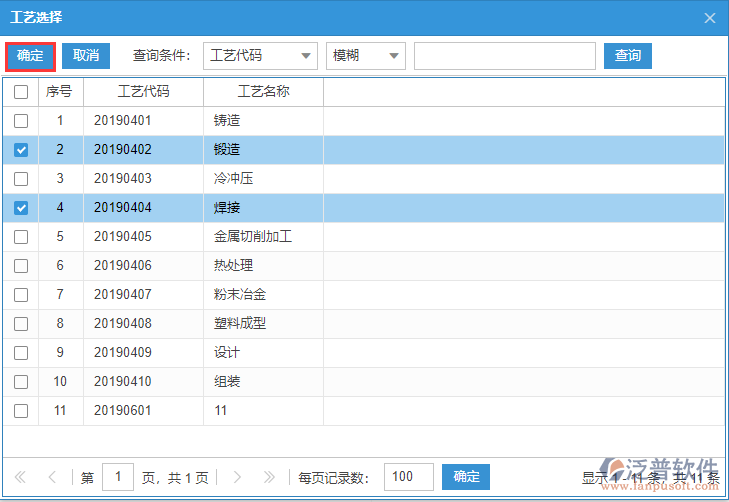729x502 pixels.
Task: Close the 工艺选择 dialog
Action: [x=710, y=18]
